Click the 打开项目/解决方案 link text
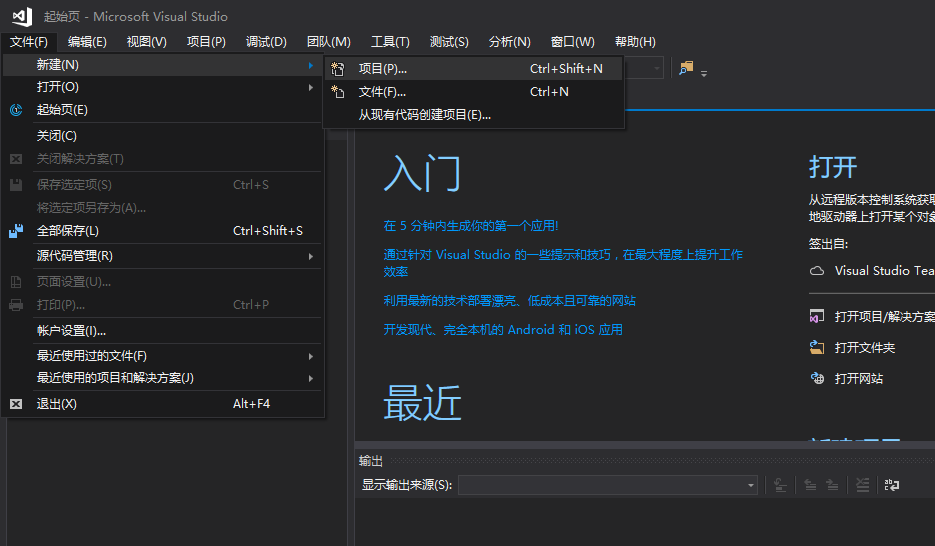This screenshot has width=935, height=546. coord(884,317)
